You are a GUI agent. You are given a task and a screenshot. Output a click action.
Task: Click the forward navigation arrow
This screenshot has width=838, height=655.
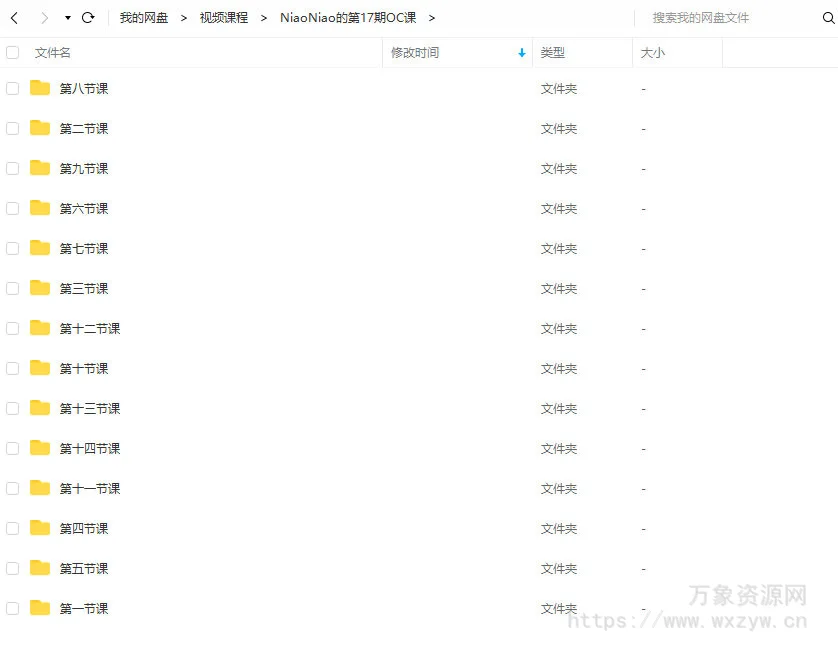click(x=44, y=18)
